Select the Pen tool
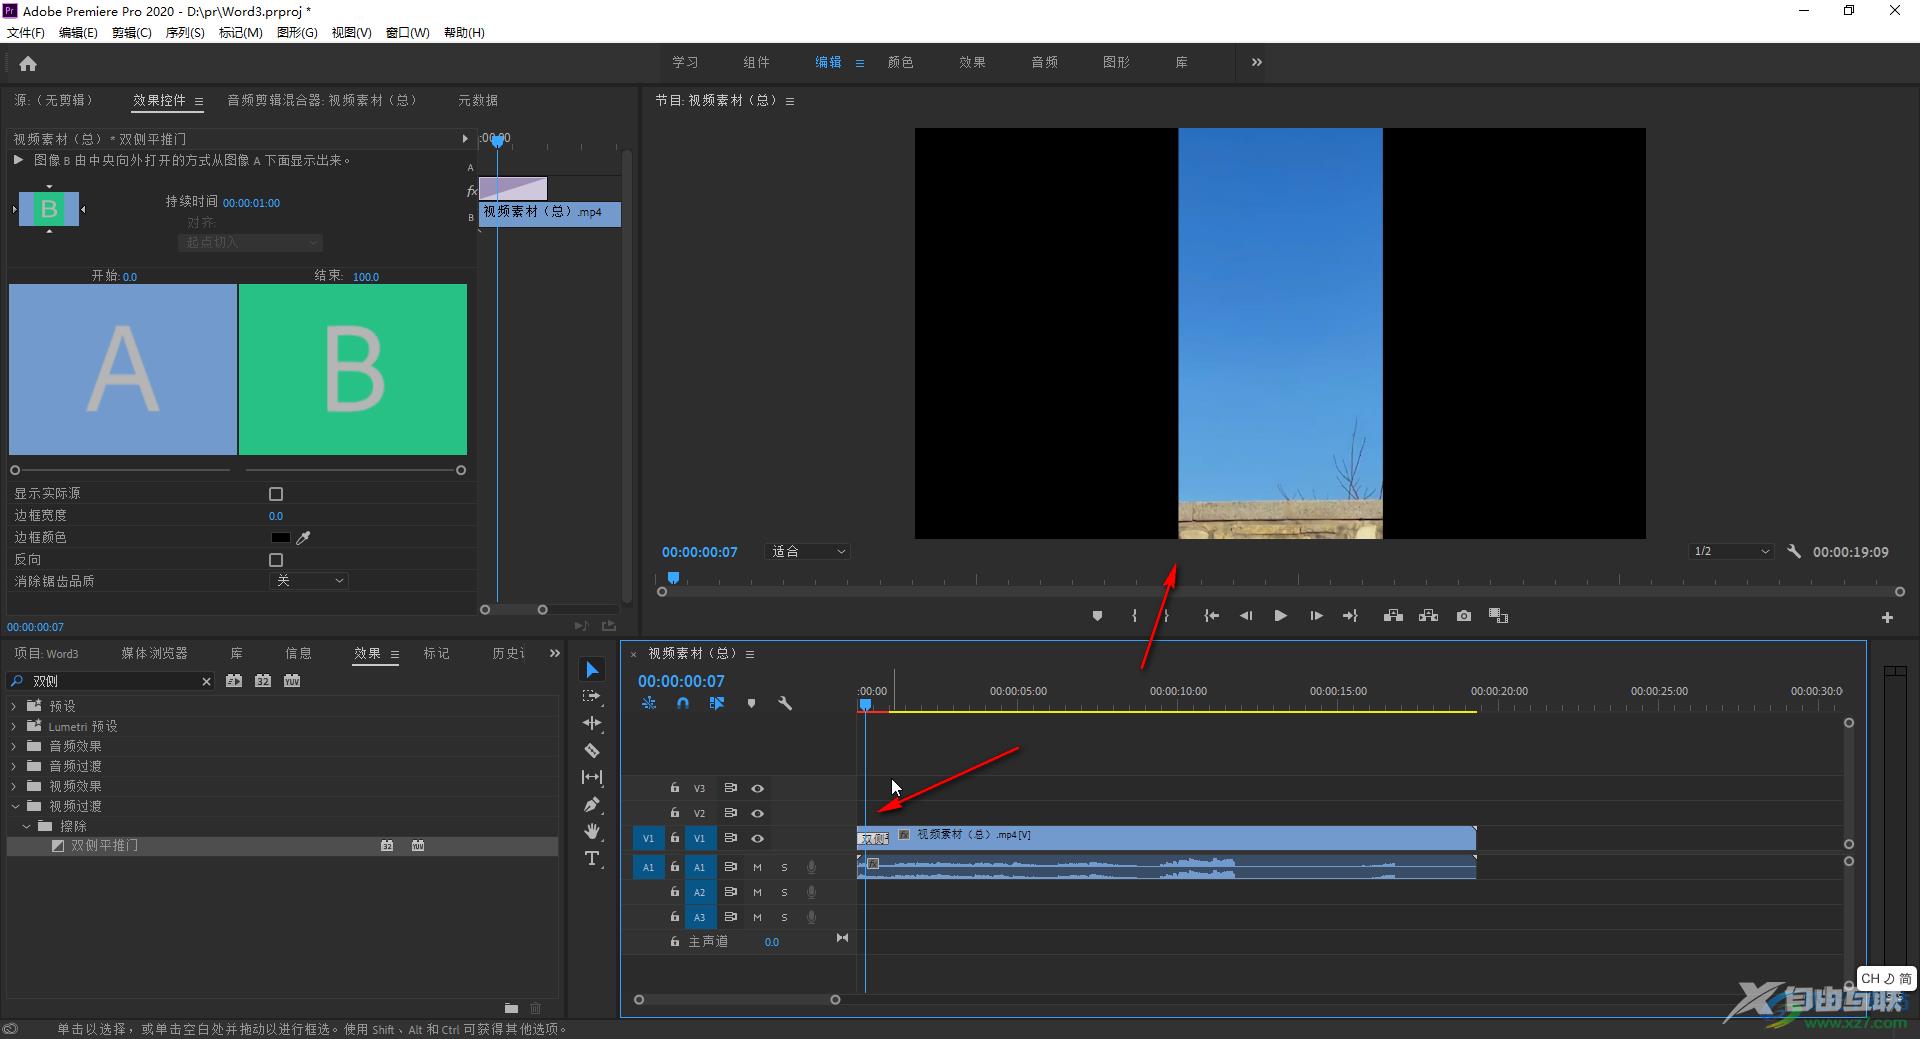Screen dimensions: 1920x1039 click(592, 804)
